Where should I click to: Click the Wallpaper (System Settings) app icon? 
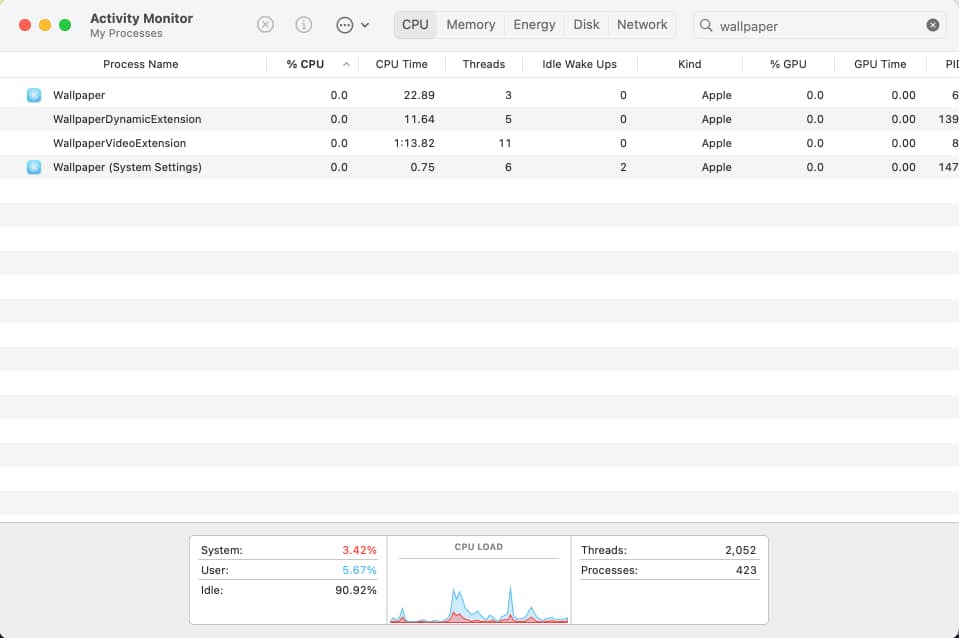[34, 167]
